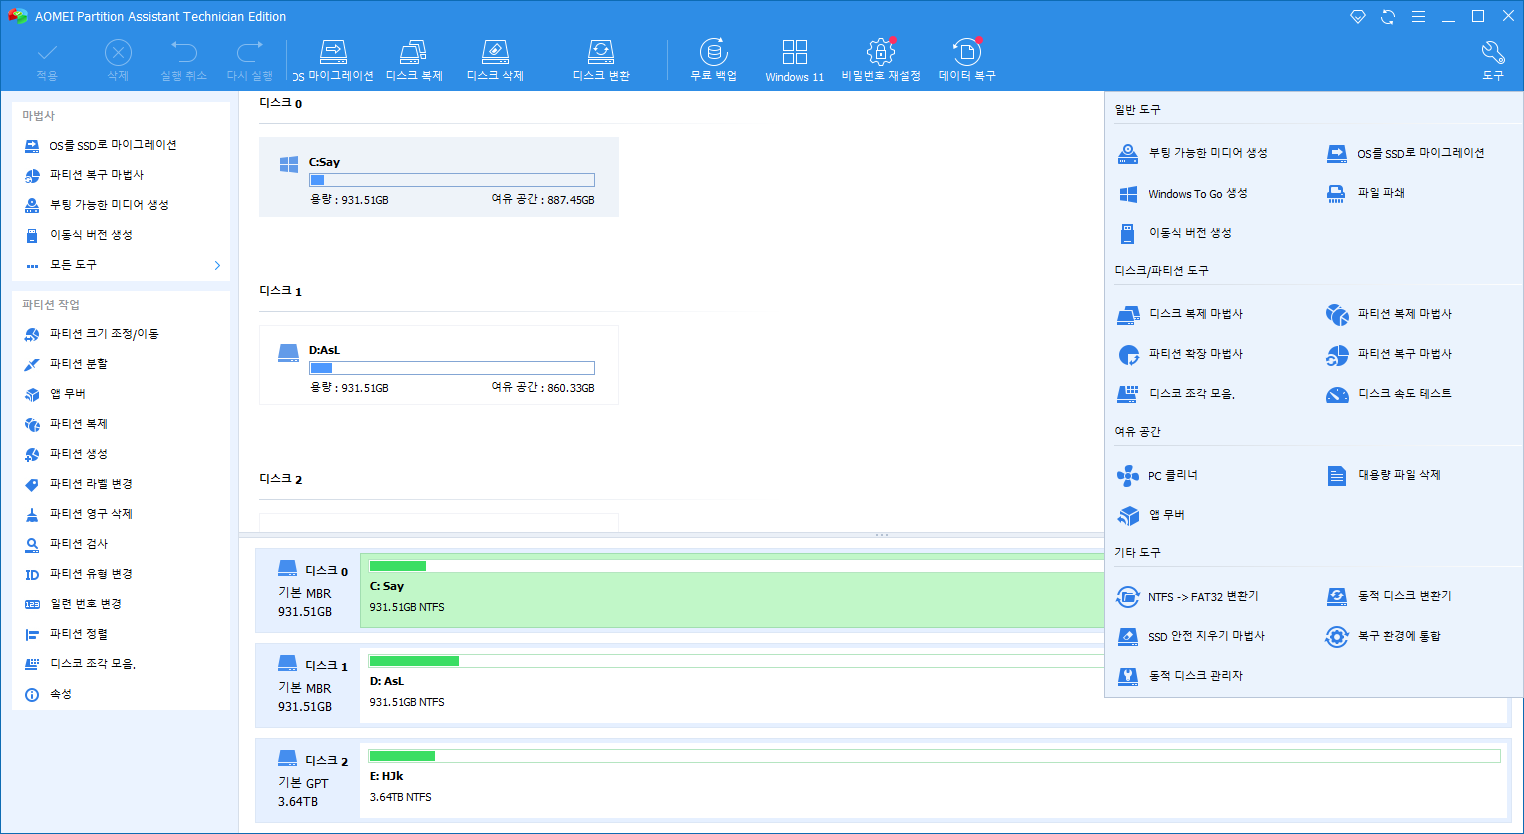Click the OS 마이그레이션 toolbar icon

coord(333,61)
